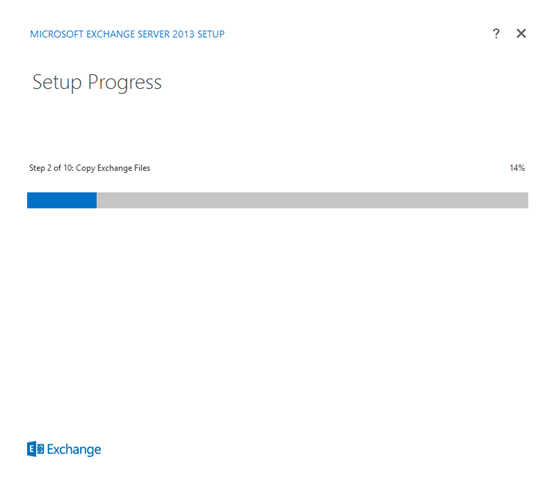This screenshot has height=484, width=554.
Task: Click the blue Exchange E logo icon
Action: tap(36, 449)
